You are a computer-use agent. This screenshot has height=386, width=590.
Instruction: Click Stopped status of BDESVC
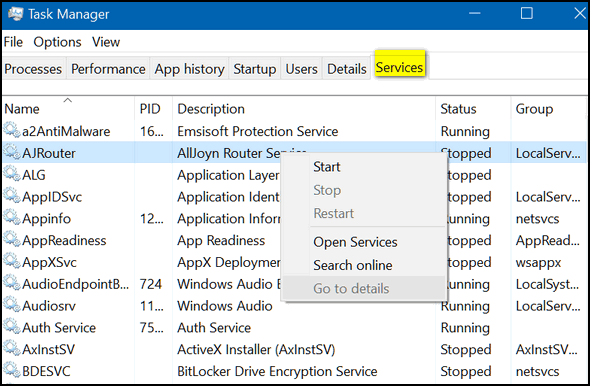[x=466, y=371]
